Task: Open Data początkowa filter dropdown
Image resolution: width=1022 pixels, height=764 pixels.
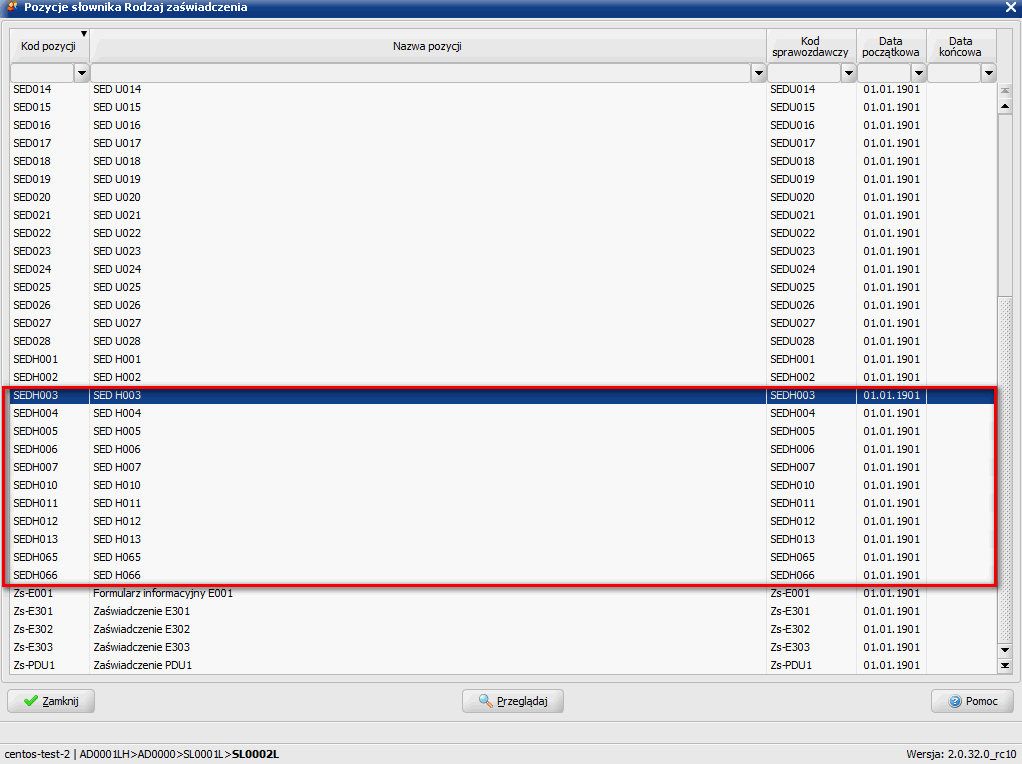Action: click(918, 73)
